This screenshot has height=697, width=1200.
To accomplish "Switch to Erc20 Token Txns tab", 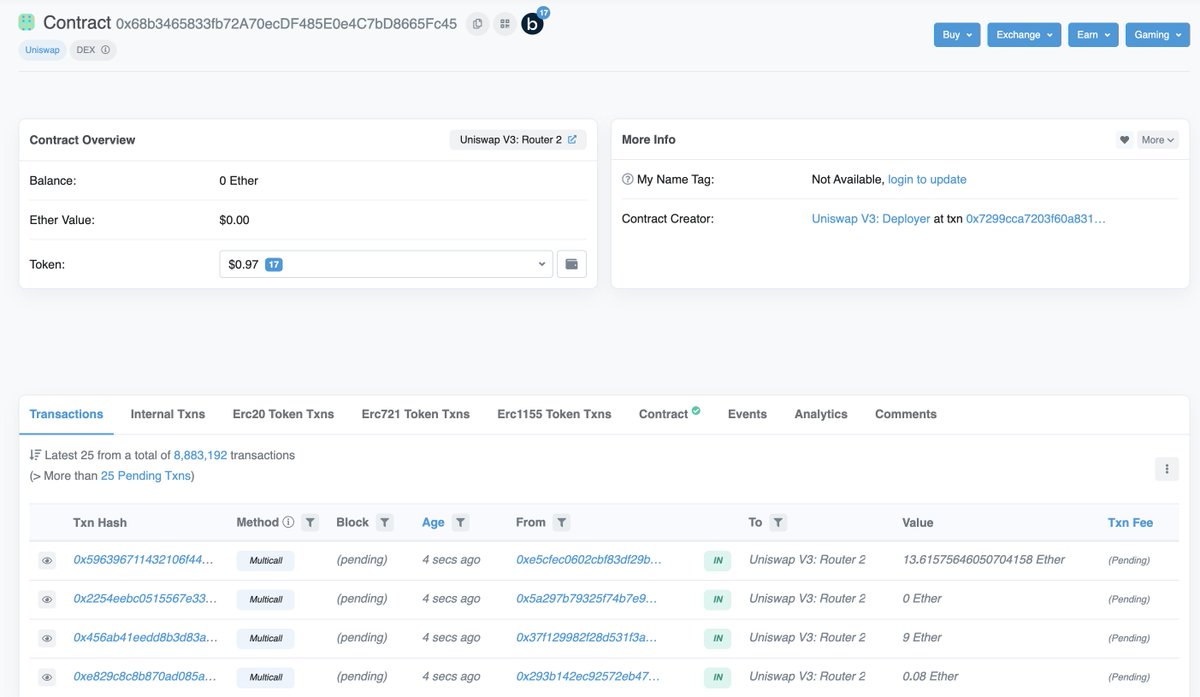I will pos(283,414).
